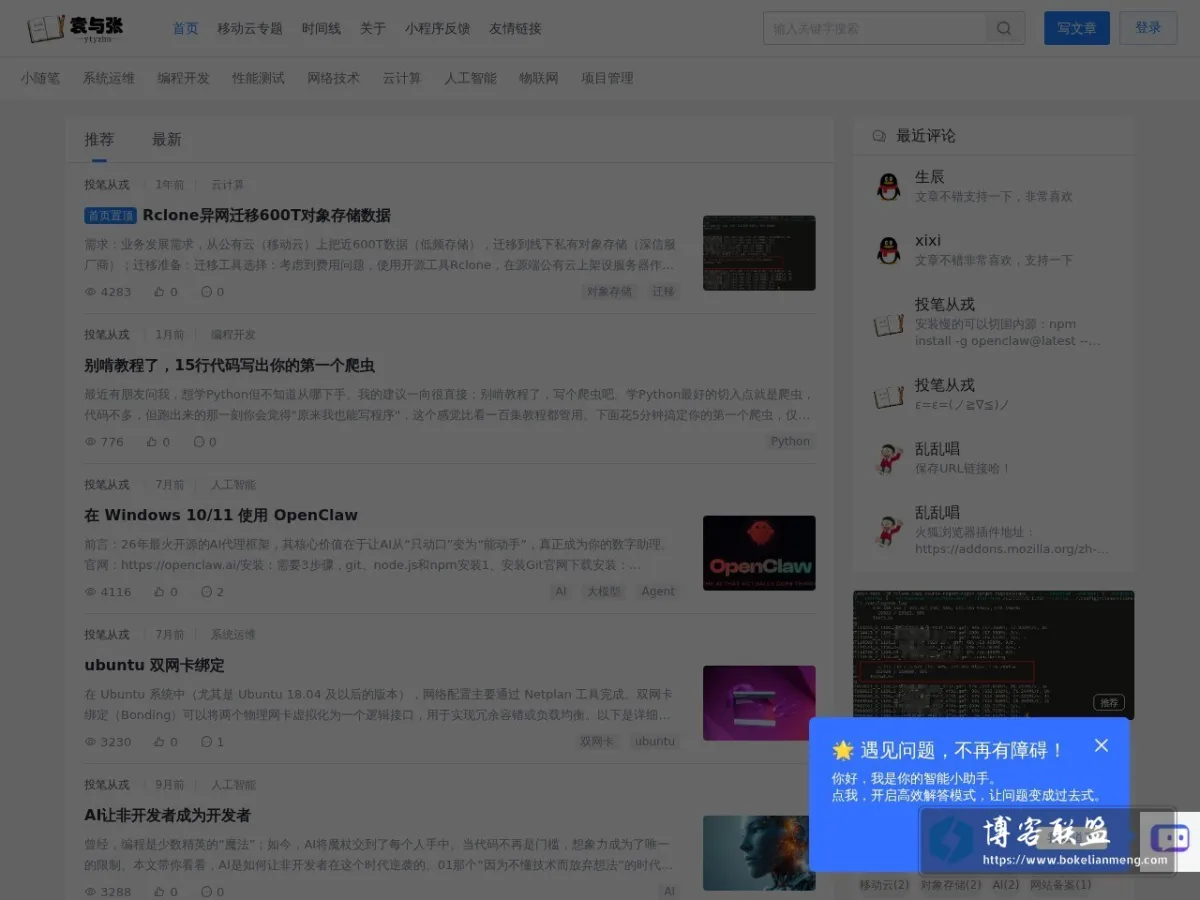Click the 双网卡 tag
This screenshot has height=900, width=1200.
point(597,742)
